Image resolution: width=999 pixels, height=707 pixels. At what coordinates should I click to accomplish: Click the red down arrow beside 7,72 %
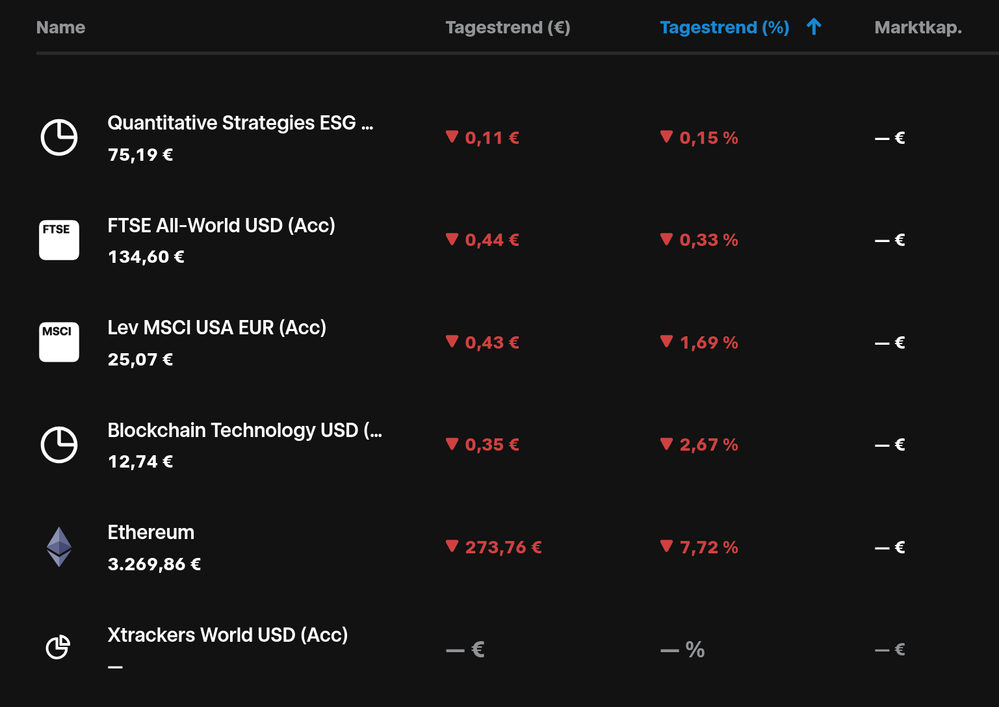(x=667, y=547)
